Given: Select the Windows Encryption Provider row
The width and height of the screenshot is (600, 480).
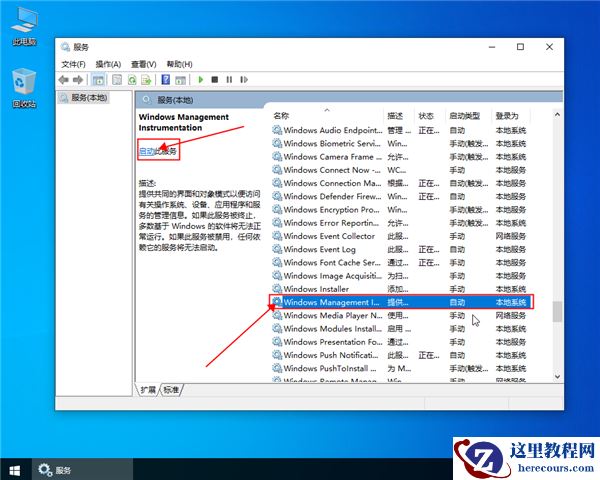Looking at the screenshot, I should 401,210.
